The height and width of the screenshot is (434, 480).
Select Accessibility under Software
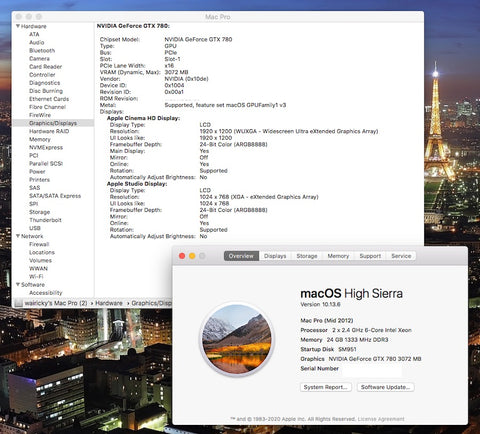tap(46, 293)
